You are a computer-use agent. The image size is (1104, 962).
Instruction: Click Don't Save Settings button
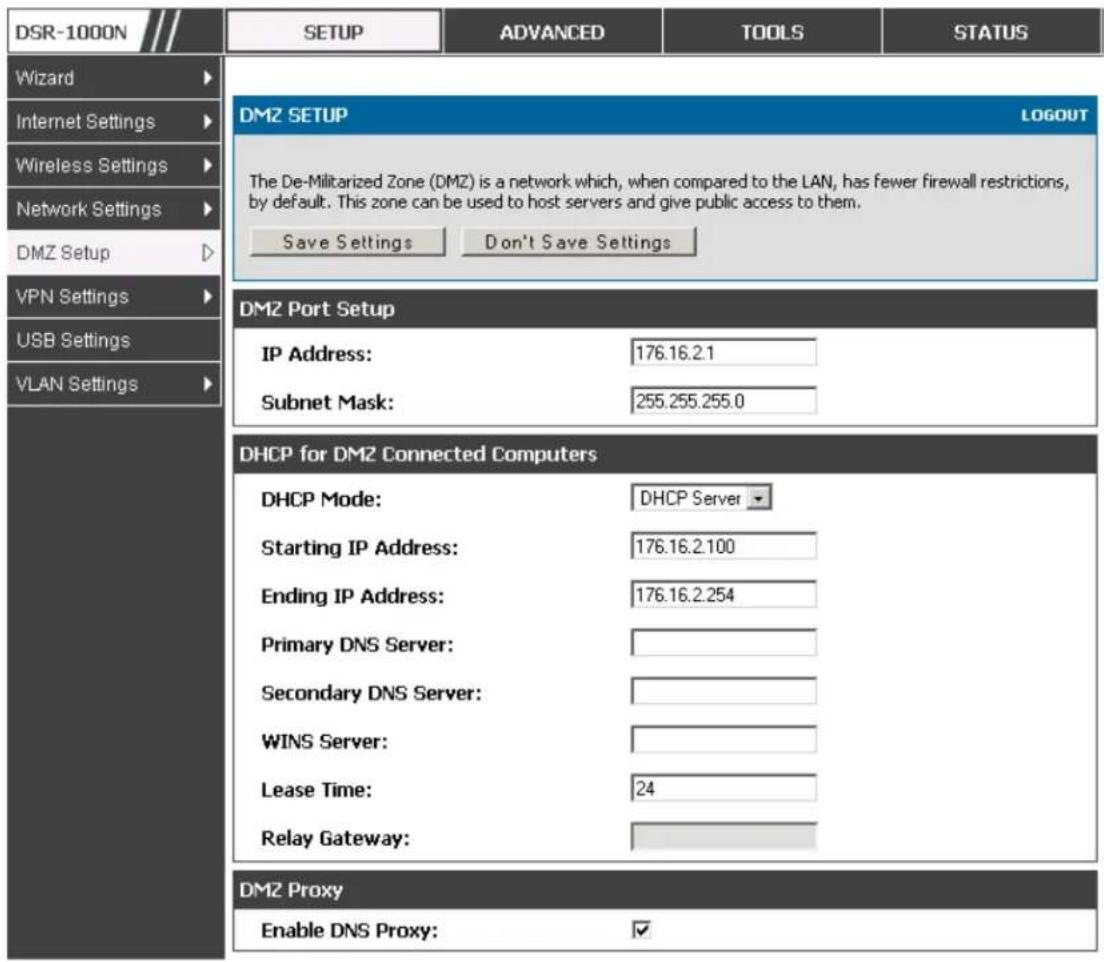coord(578,242)
